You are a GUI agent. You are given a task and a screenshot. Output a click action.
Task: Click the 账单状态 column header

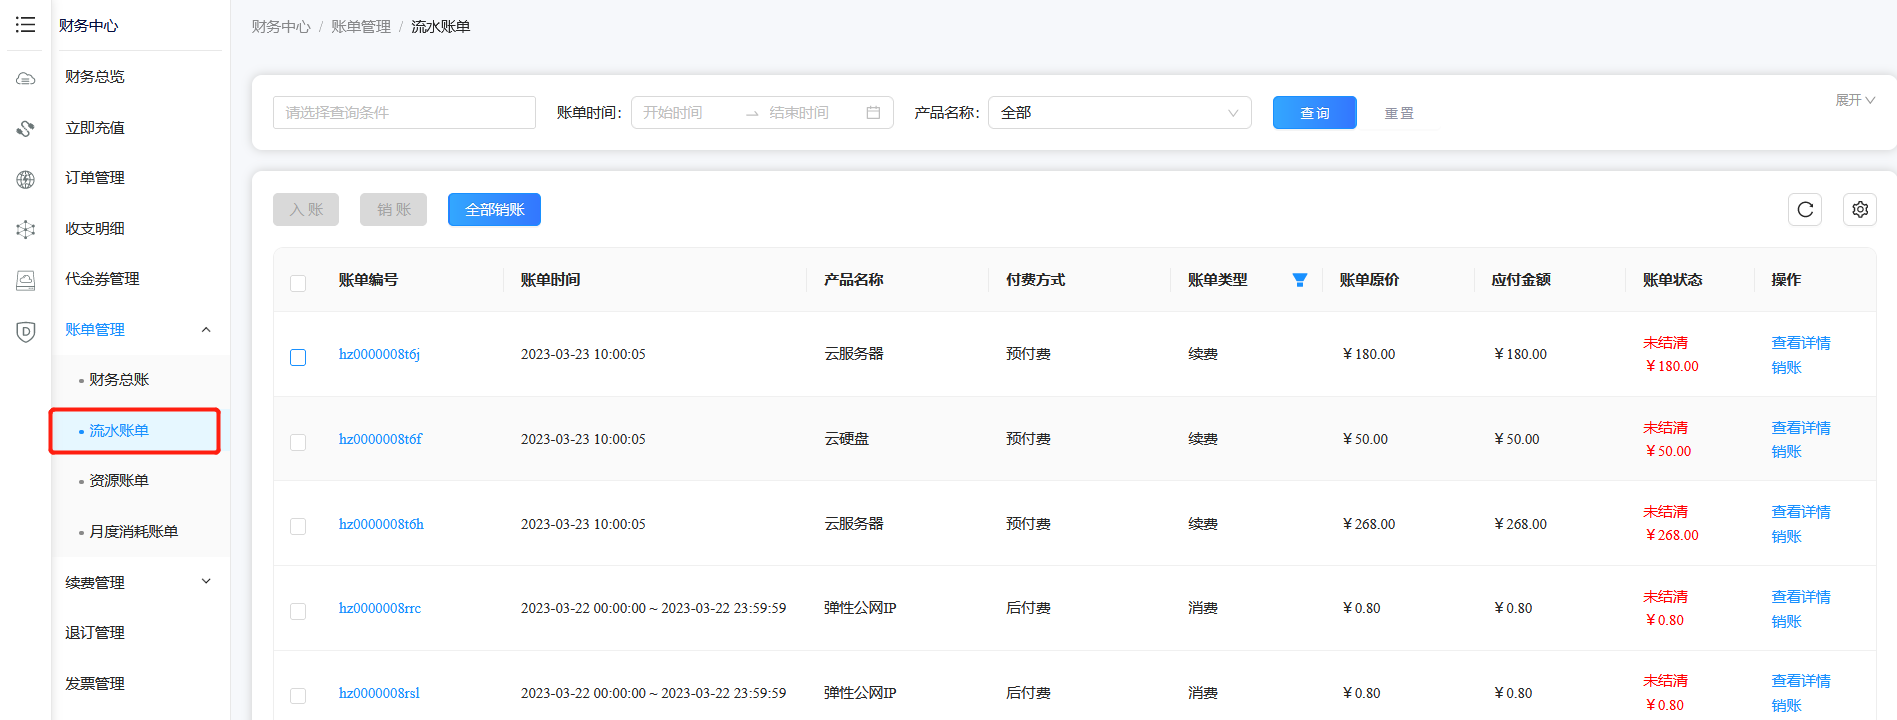(1672, 280)
